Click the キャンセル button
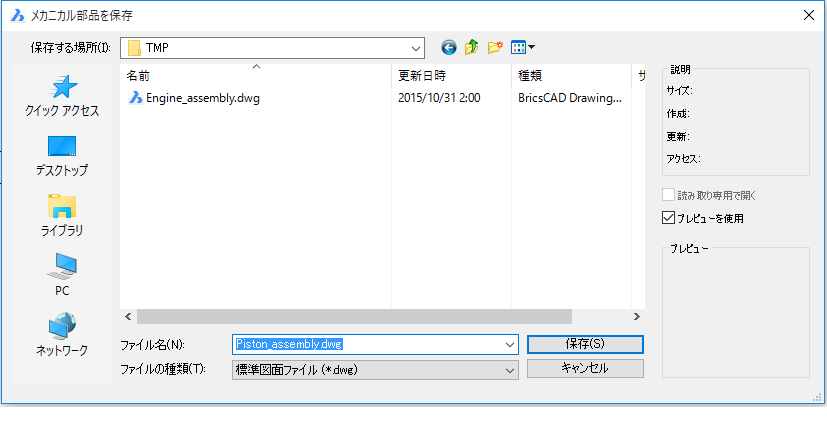 pyautogui.click(x=585, y=368)
